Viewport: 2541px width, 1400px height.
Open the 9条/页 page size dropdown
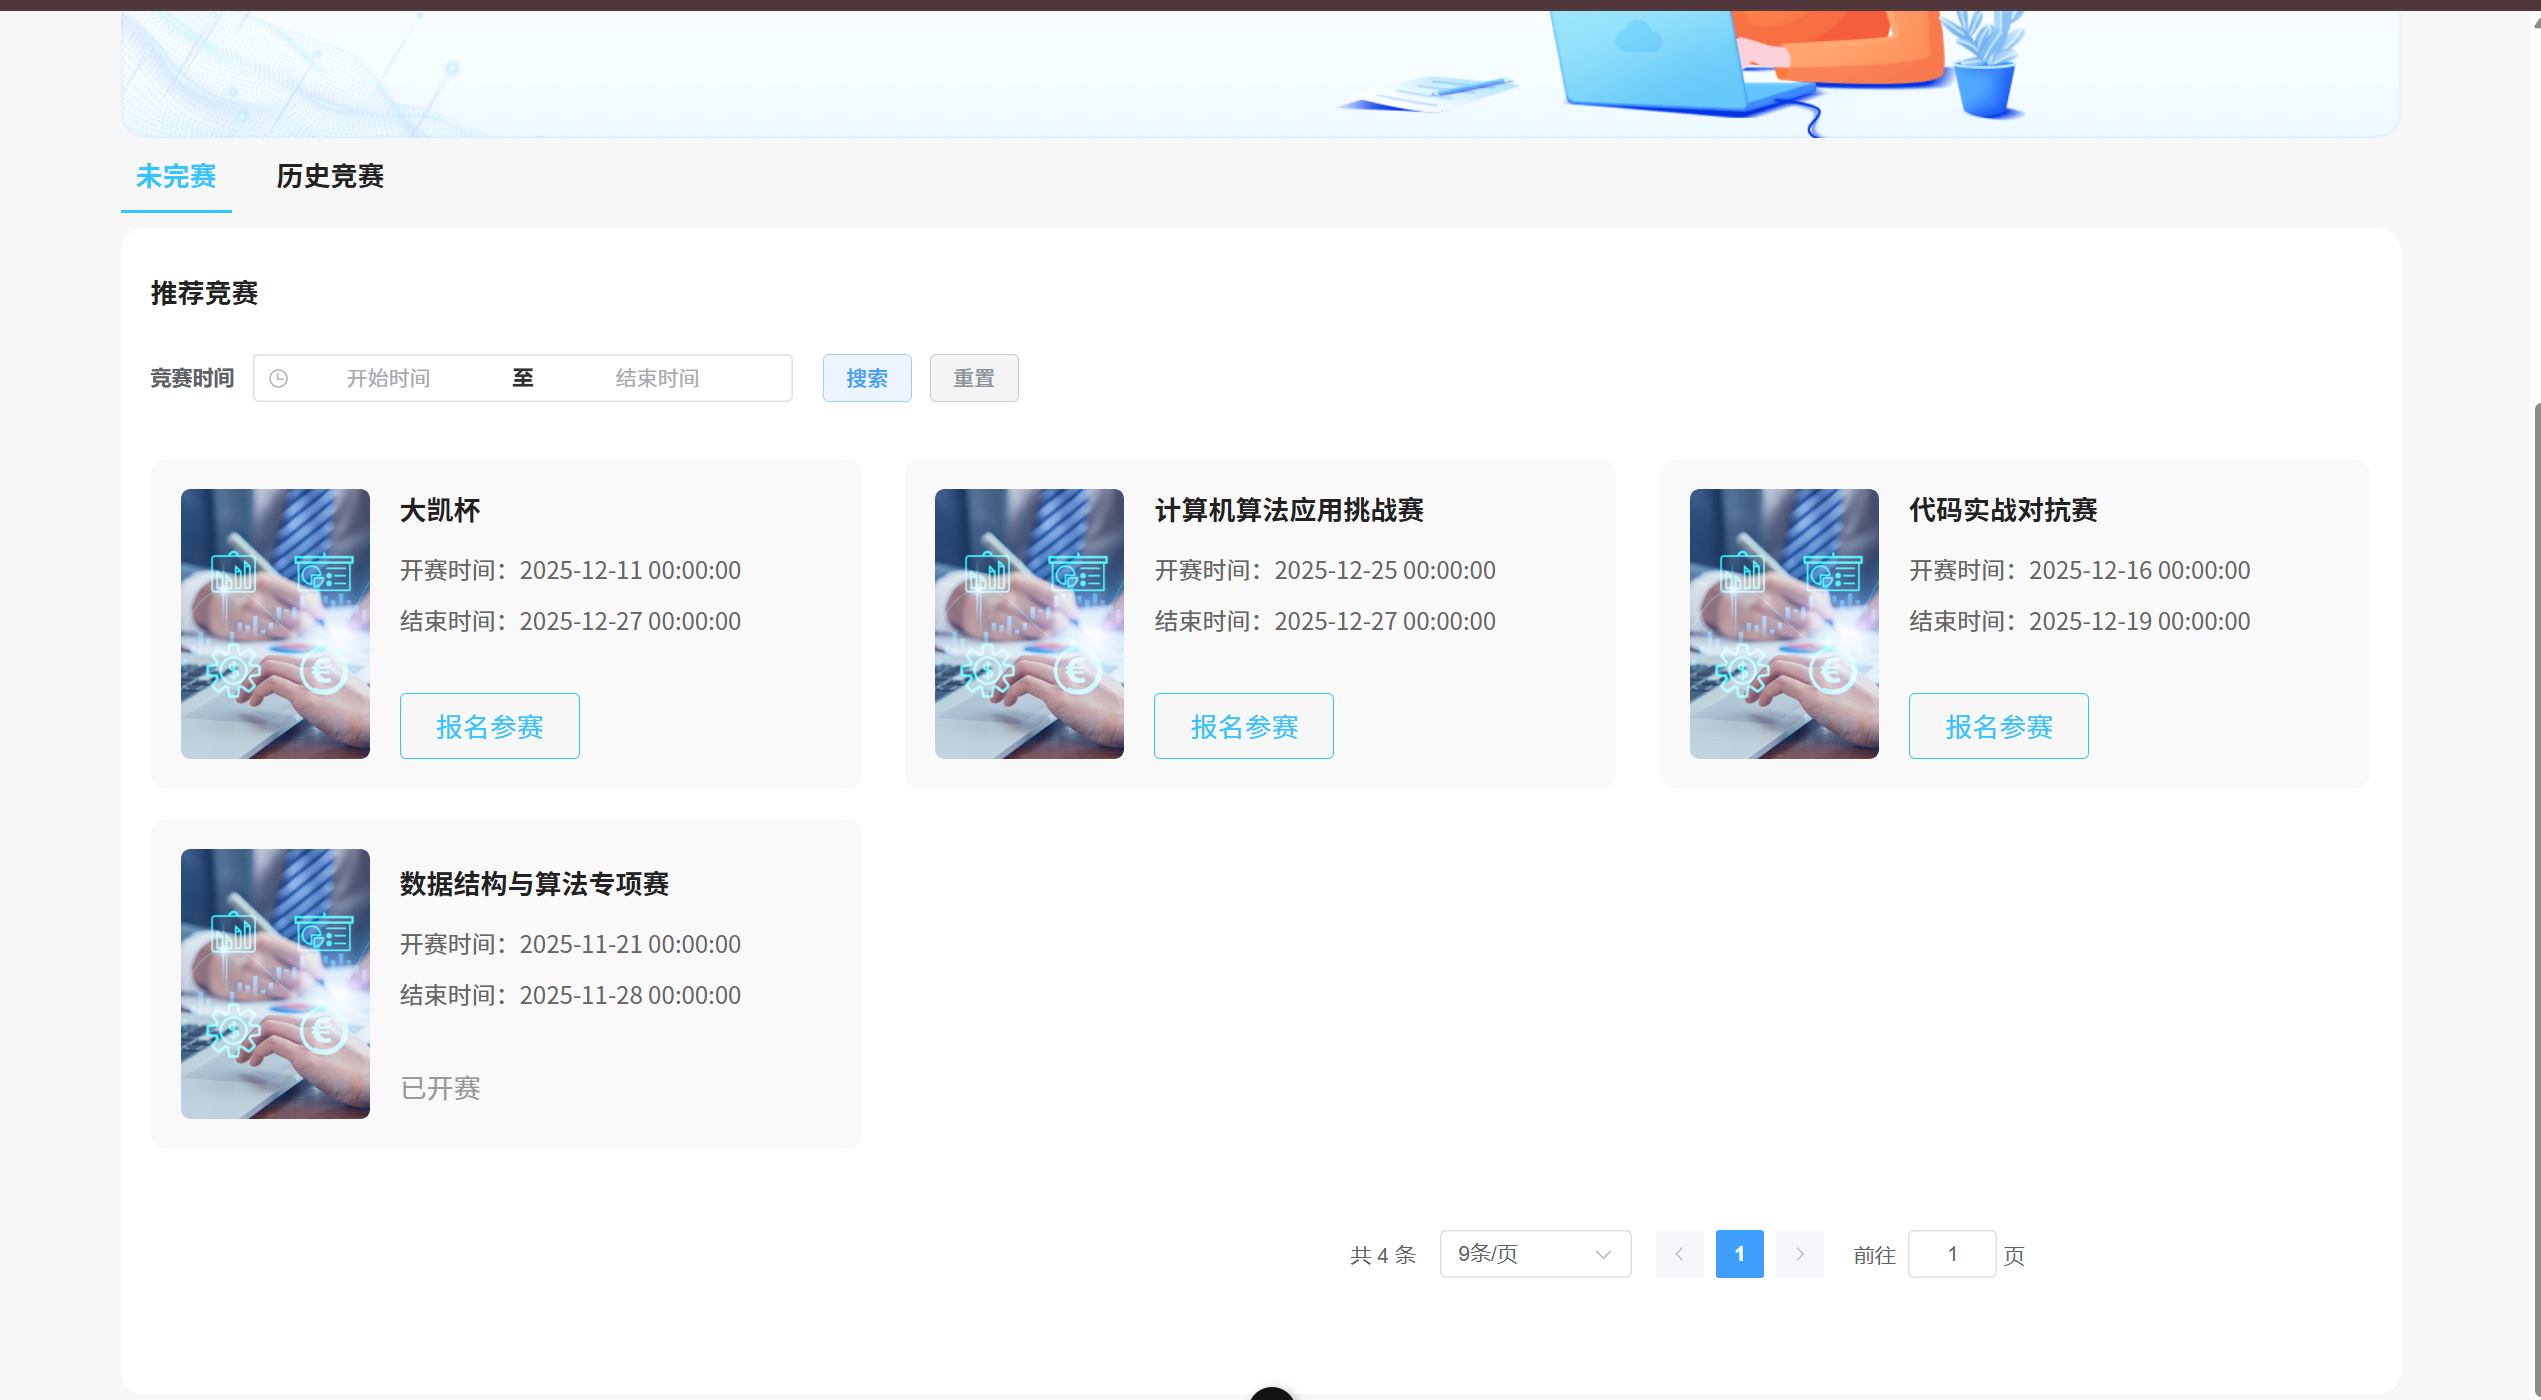click(1535, 1254)
